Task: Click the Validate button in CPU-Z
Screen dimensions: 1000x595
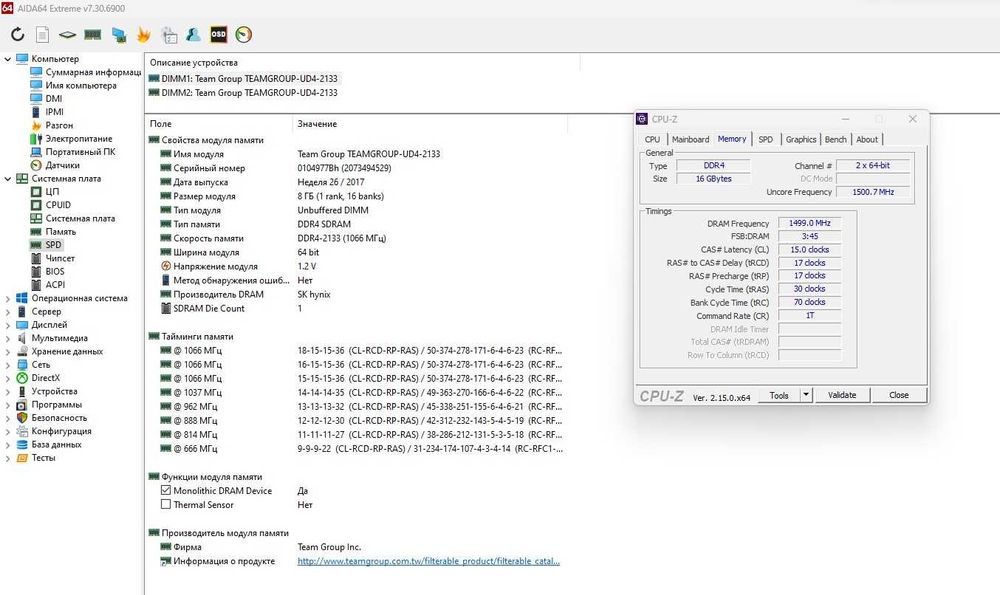Action: click(x=842, y=395)
